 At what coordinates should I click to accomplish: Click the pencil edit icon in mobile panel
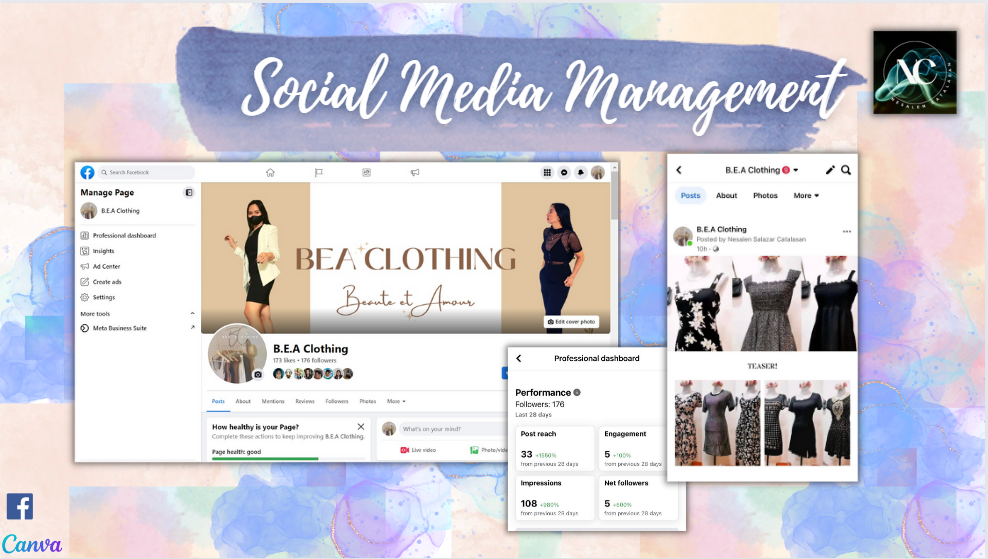(x=830, y=170)
